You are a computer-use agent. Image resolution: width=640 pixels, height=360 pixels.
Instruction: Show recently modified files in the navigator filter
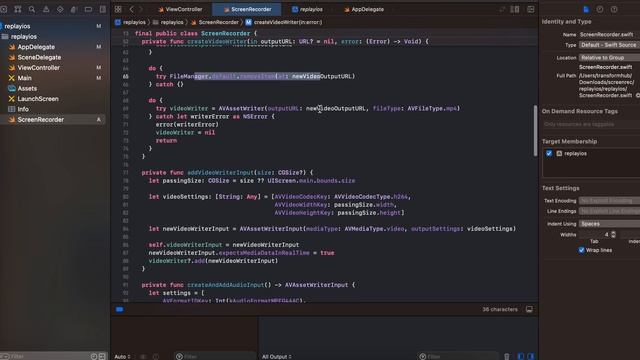(x=94, y=356)
